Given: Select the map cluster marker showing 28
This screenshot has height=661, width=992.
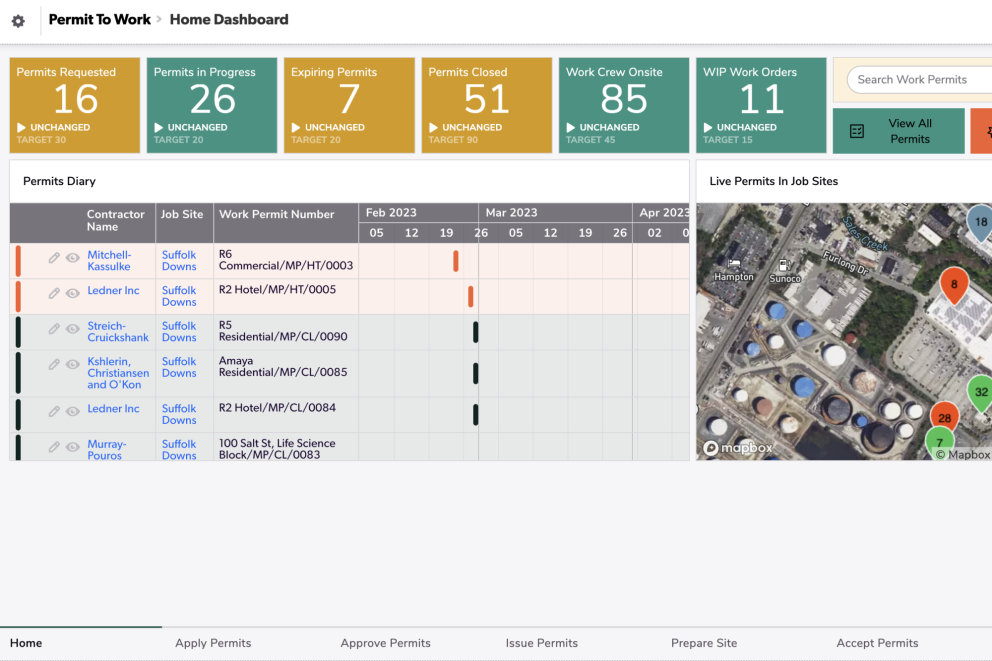Looking at the screenshot, I should click(944, 417).
